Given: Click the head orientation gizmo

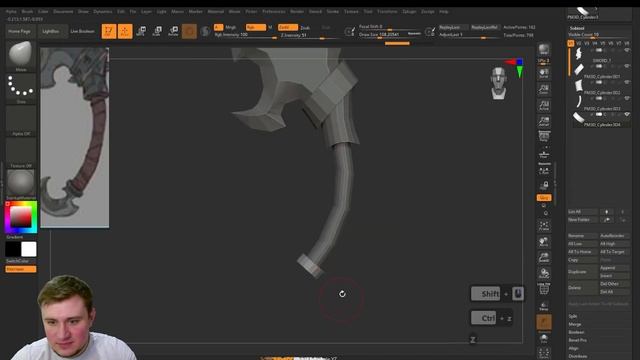Looking at the screenshot, I should point(499,83).
